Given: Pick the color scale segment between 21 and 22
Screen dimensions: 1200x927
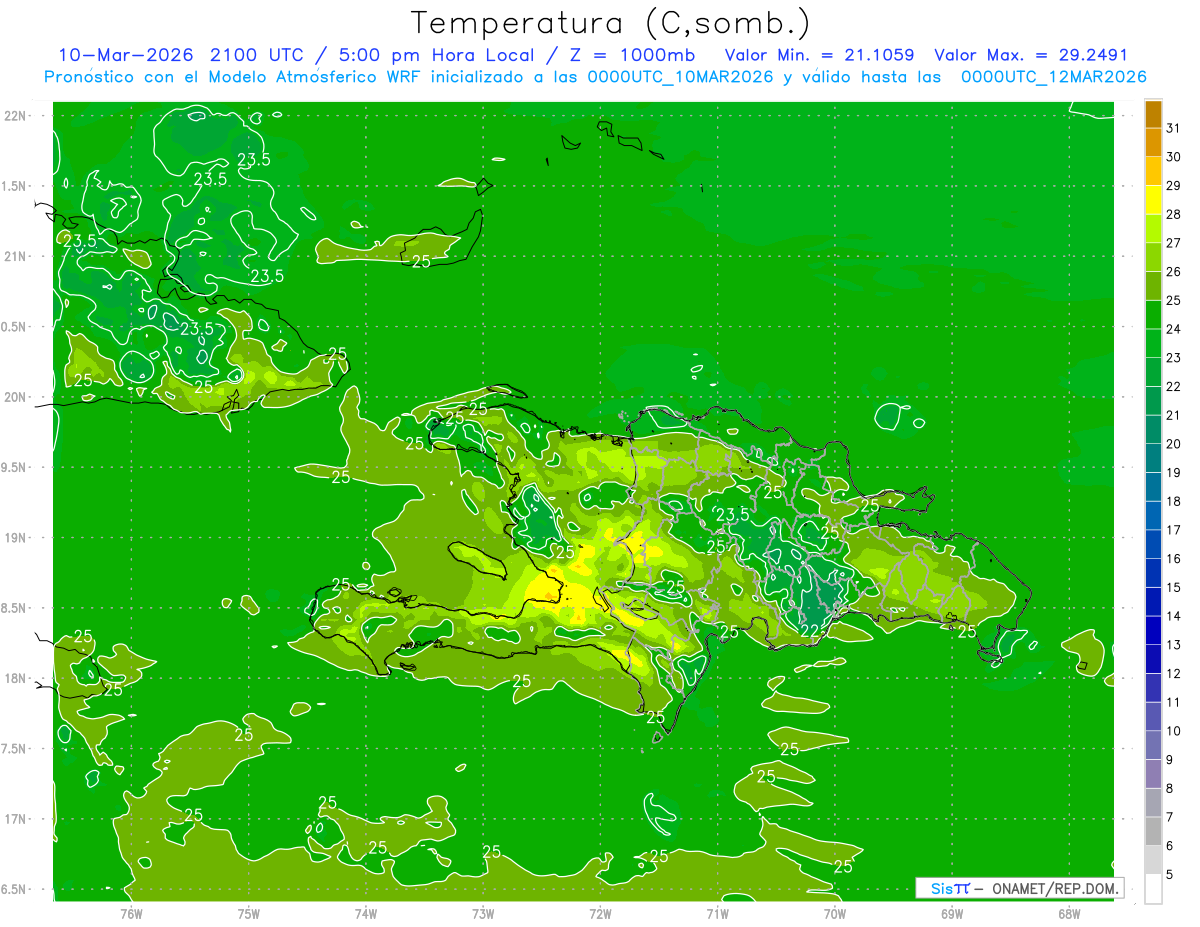Looking at the screenshot, I should click(x=1153, y=401).
